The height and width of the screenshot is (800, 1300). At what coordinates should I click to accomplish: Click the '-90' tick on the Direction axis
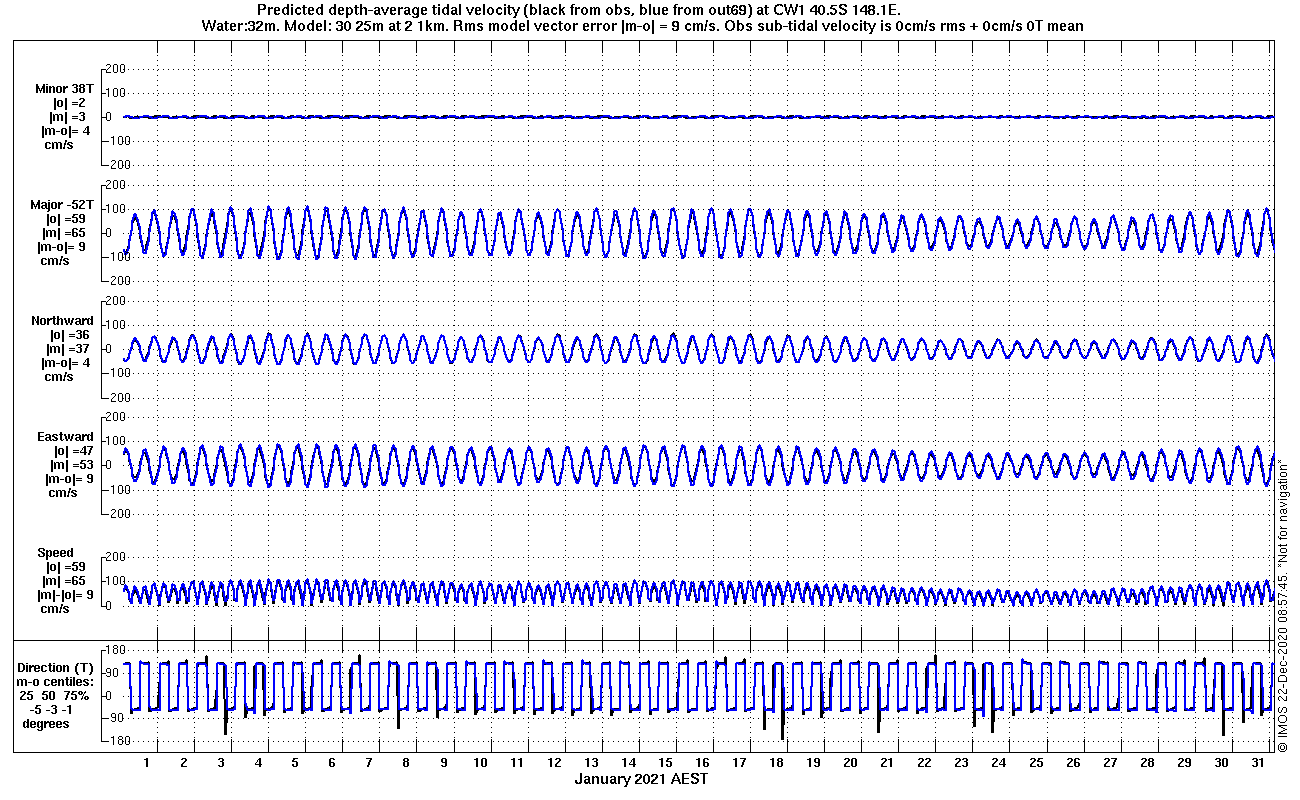(115, 718)
